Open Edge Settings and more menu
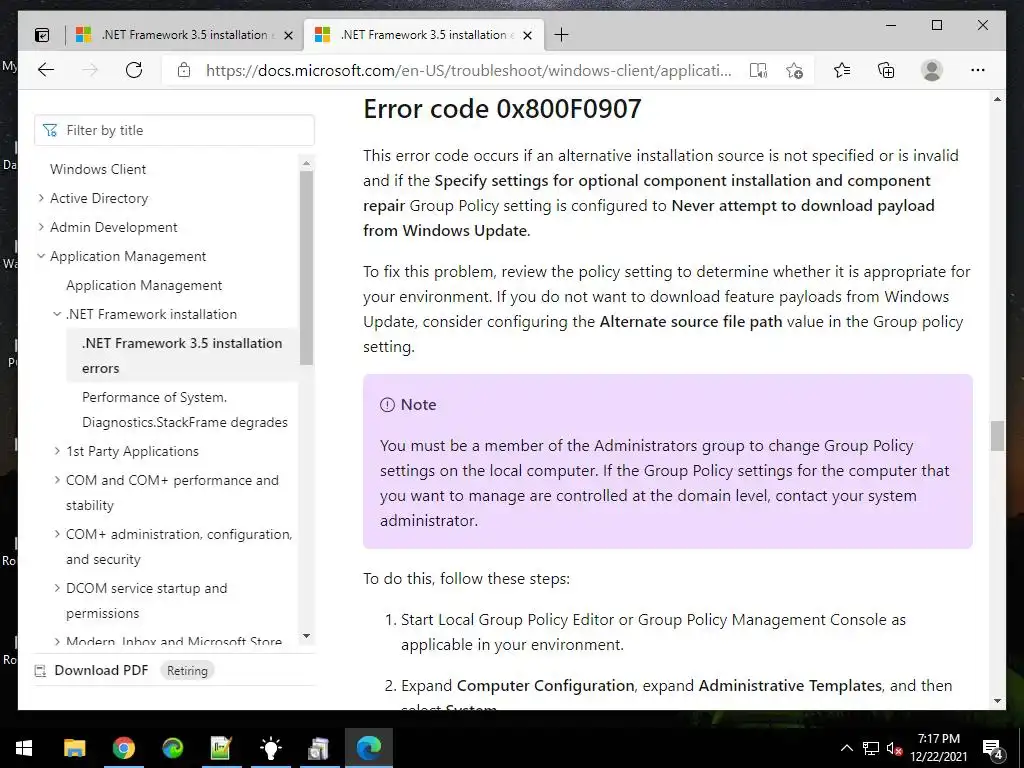This screenshot has height=768, width=1024. point(978,70)
